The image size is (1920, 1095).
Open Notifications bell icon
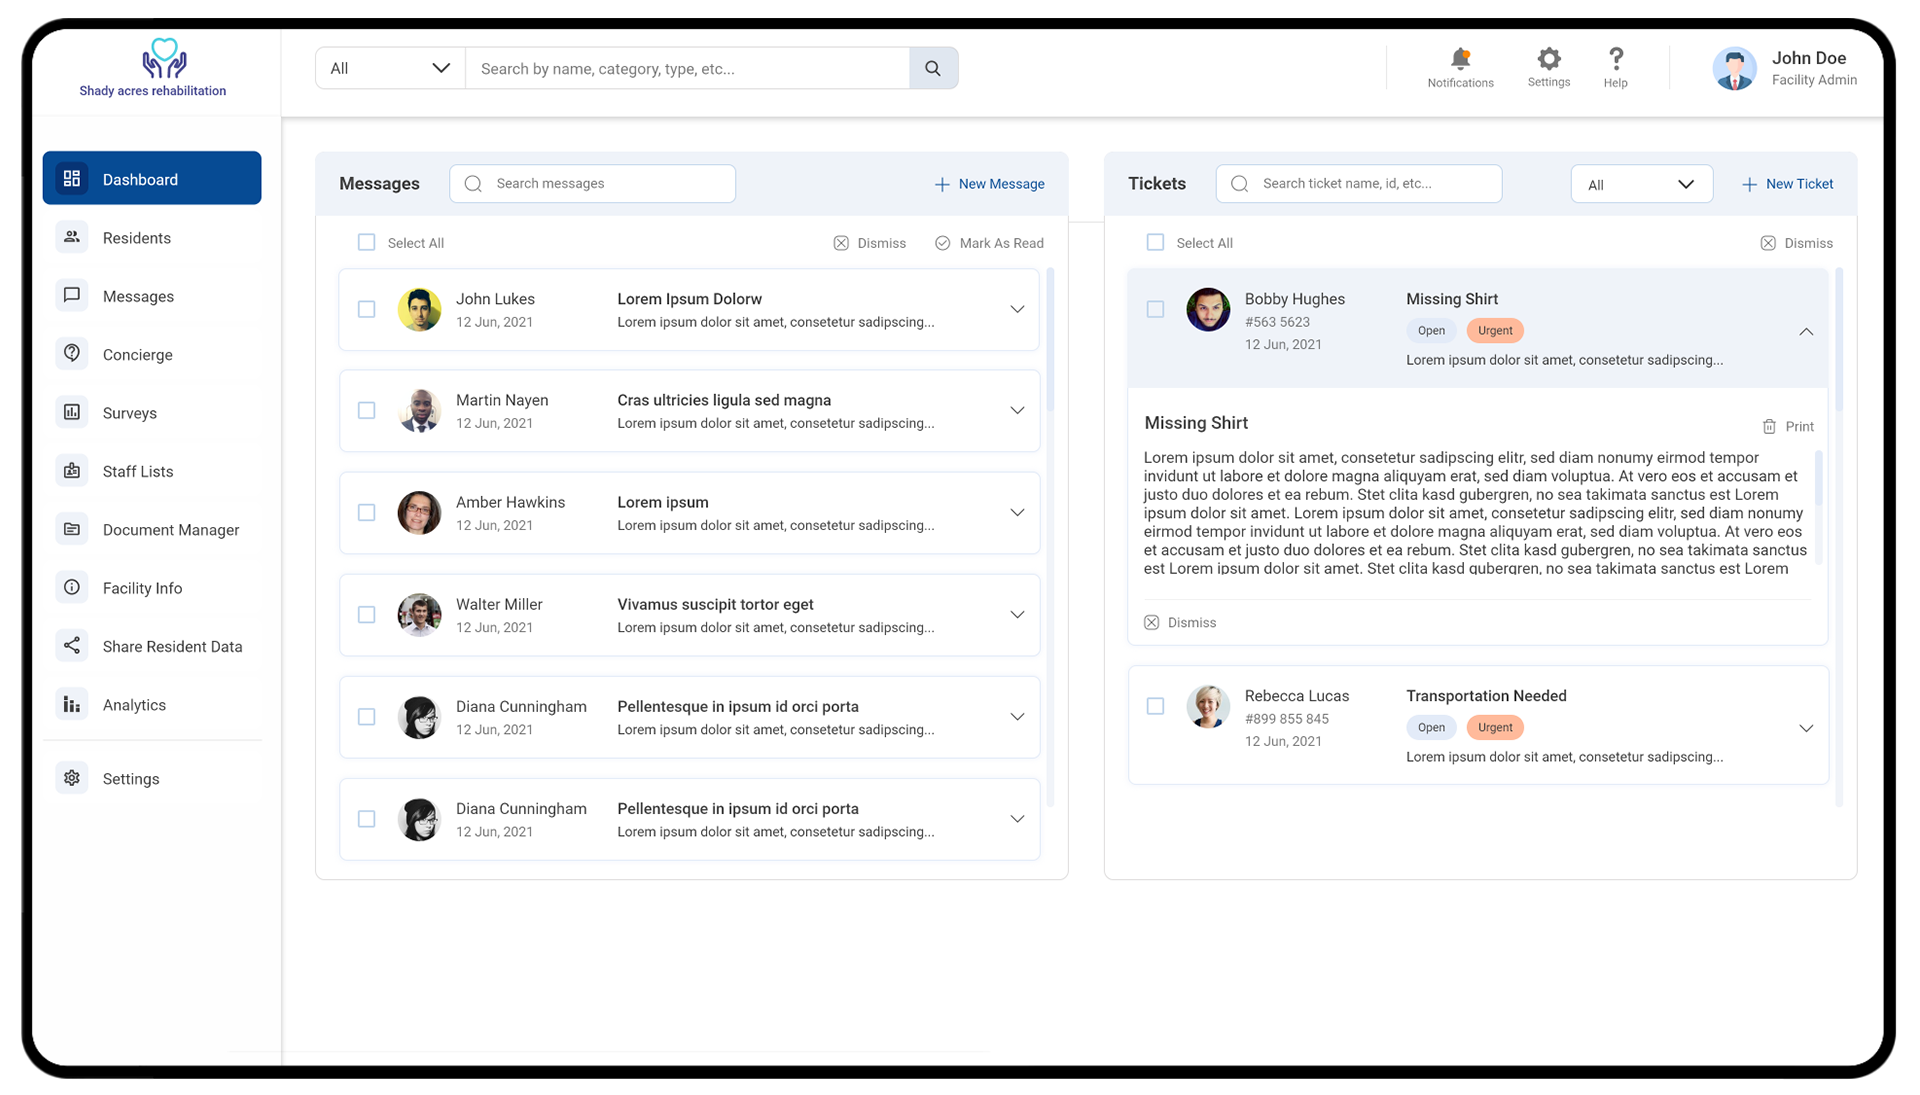pyautogui.click(x=1460, y=58)
